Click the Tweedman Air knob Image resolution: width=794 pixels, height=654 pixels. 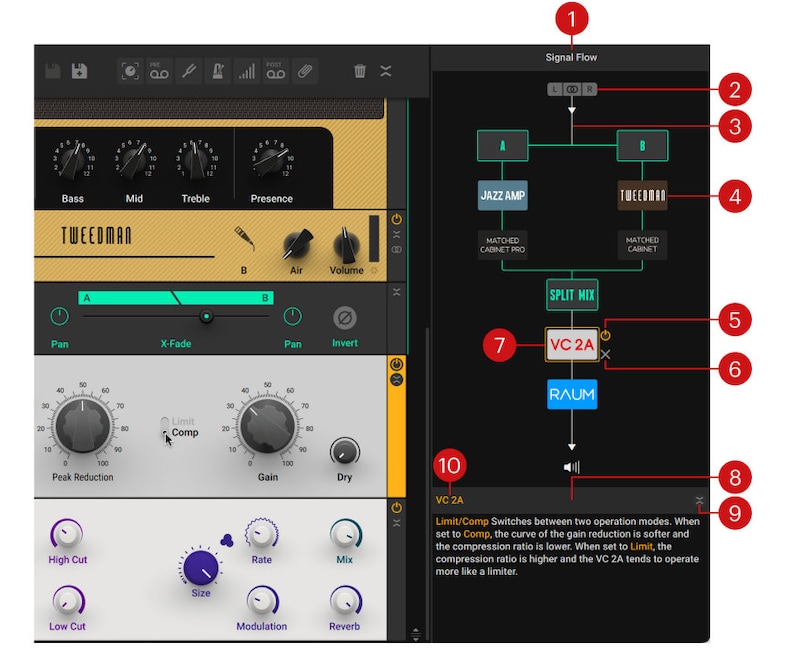tap(298, 244)
